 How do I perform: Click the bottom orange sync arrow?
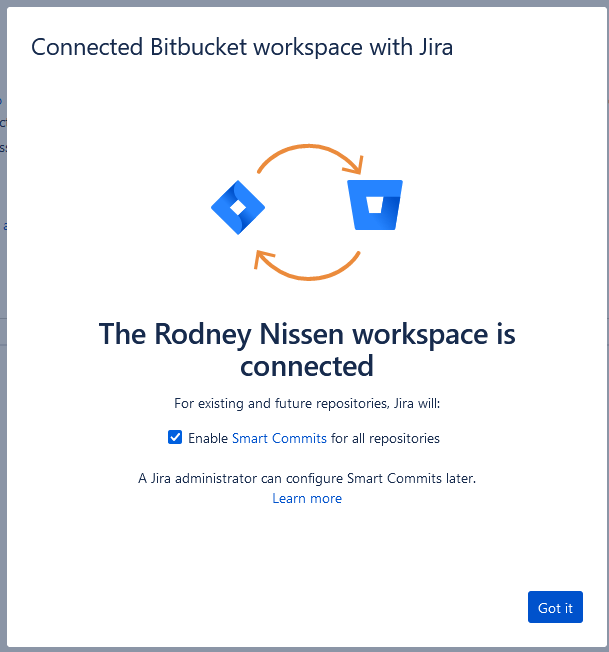coord(305,265)
